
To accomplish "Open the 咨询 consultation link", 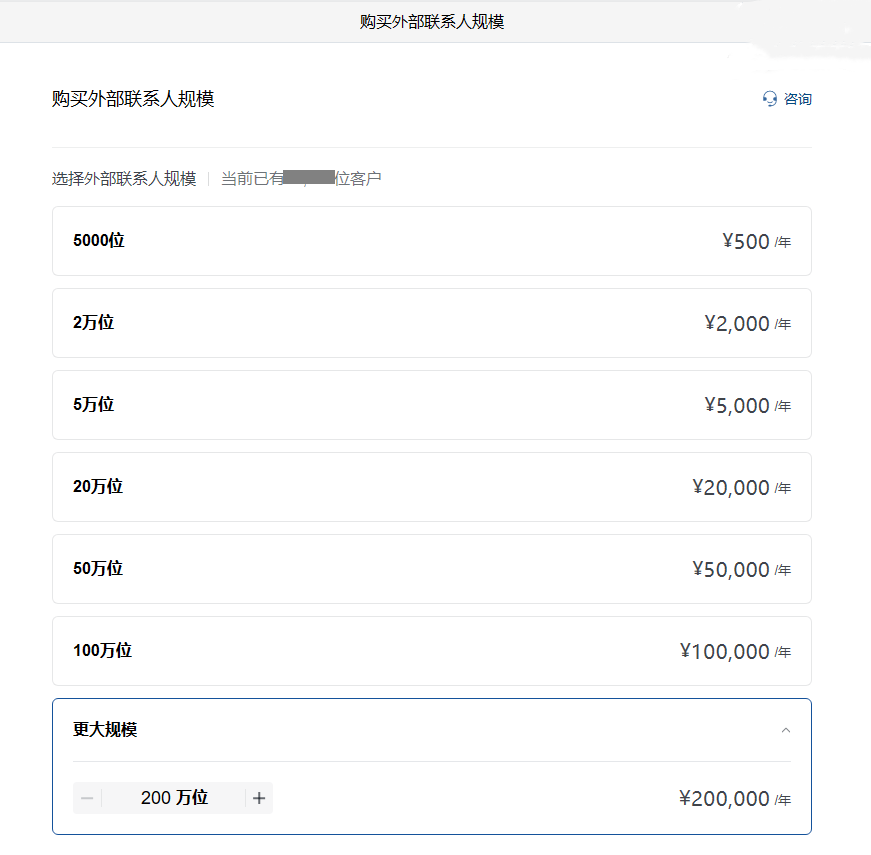I will tap(797, 99).
